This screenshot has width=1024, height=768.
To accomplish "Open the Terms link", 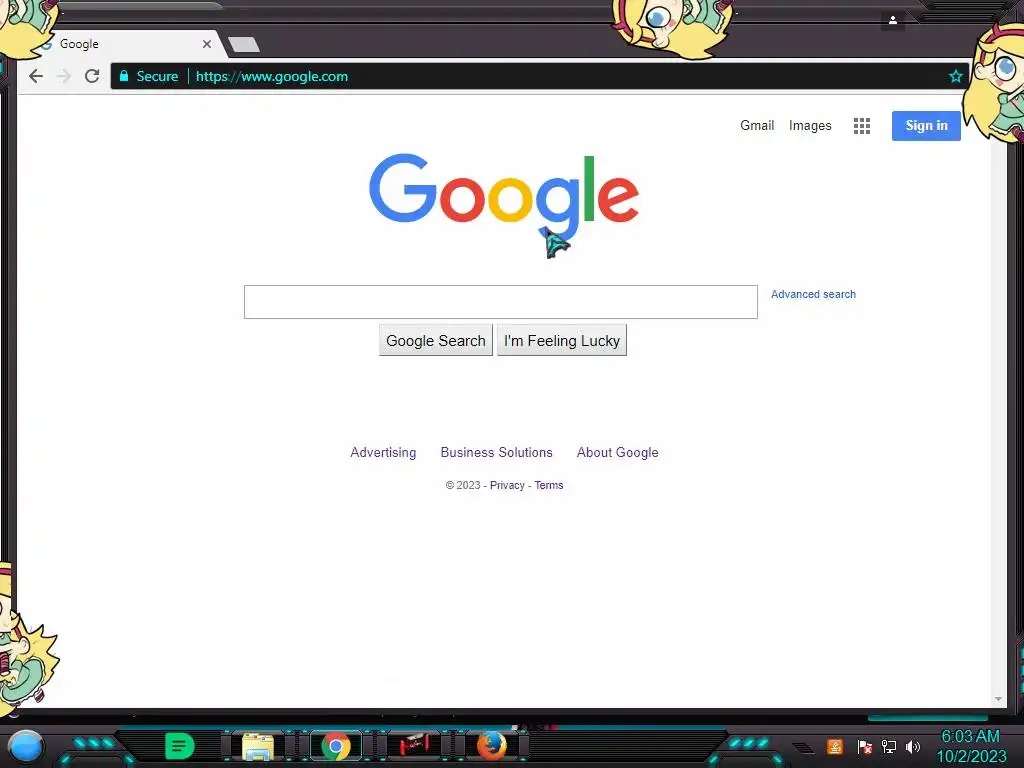I will (549, 485).
